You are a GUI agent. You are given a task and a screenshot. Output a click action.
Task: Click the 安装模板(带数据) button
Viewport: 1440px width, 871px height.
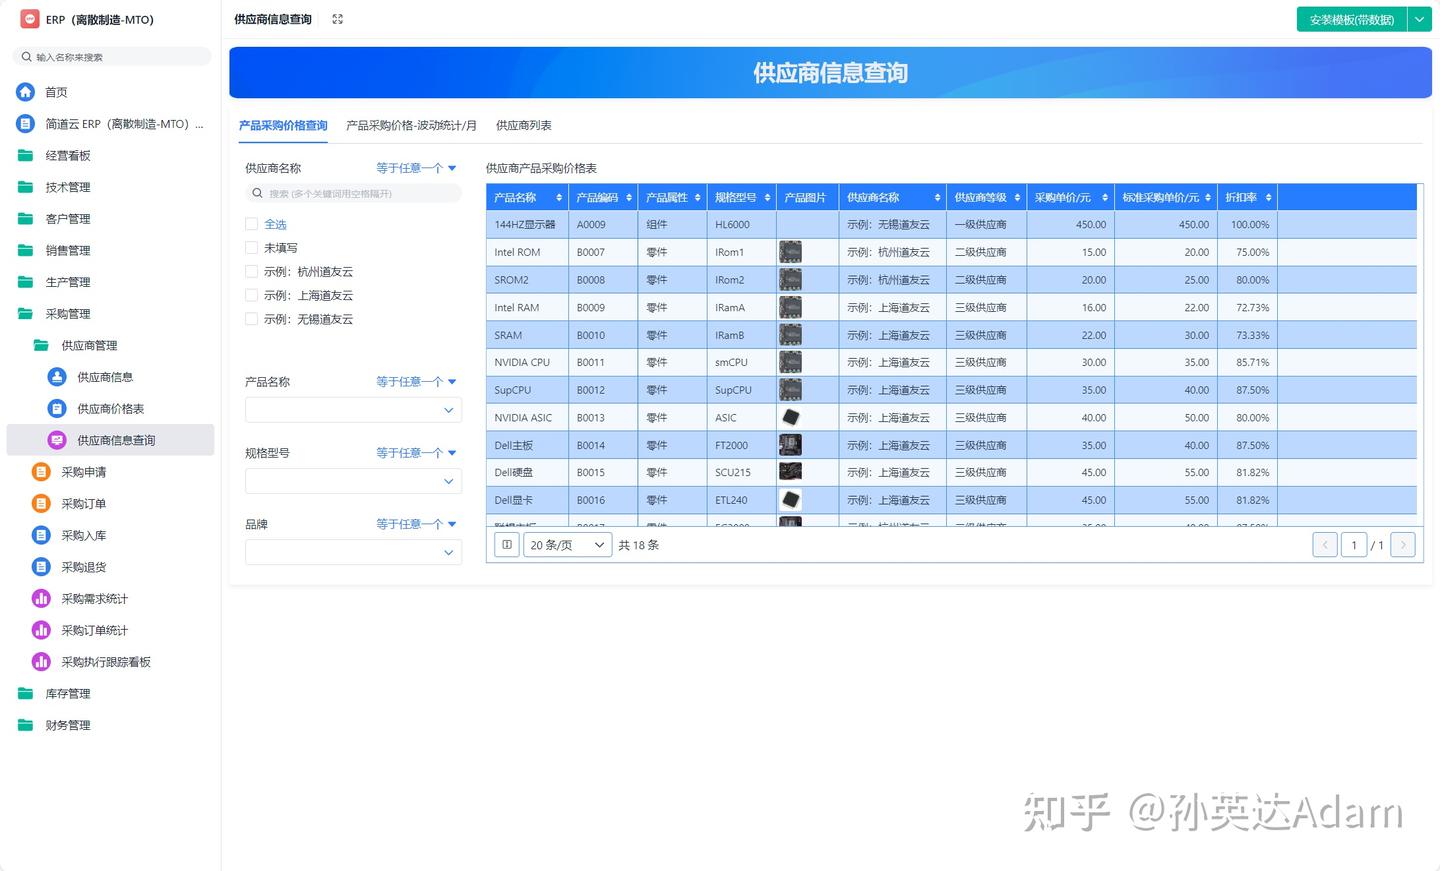(x=1351, y=19)
